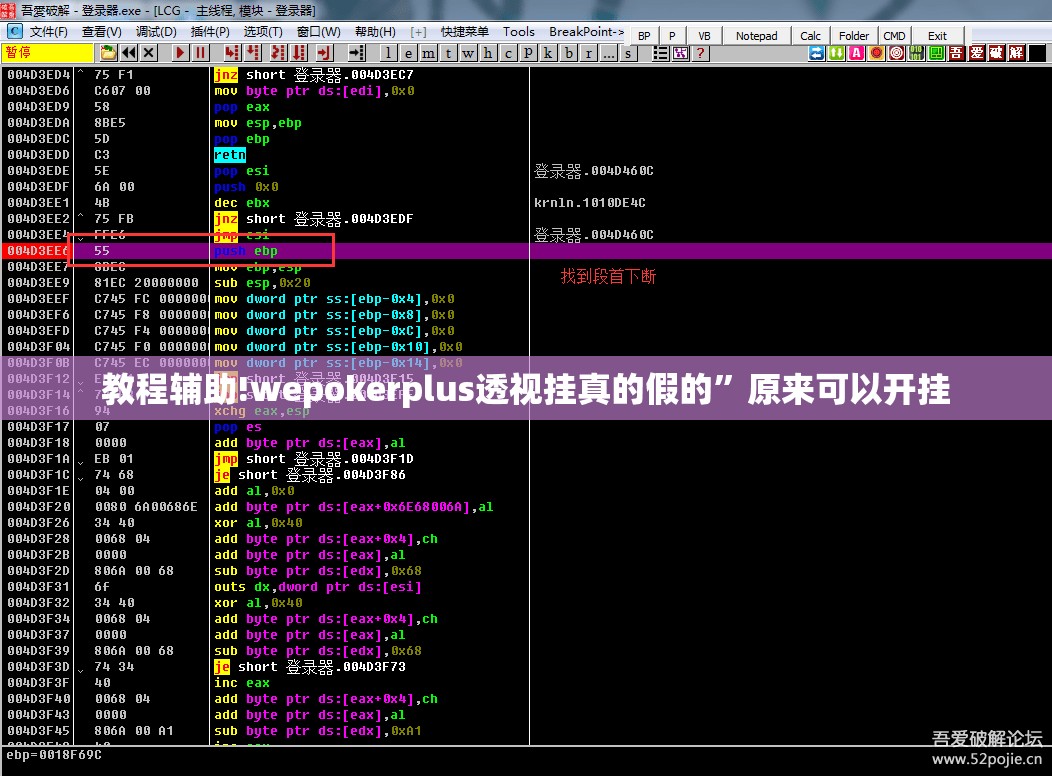
Task: Open Handles window with h button
Action: pyautogui.click(x=488, y=53)
